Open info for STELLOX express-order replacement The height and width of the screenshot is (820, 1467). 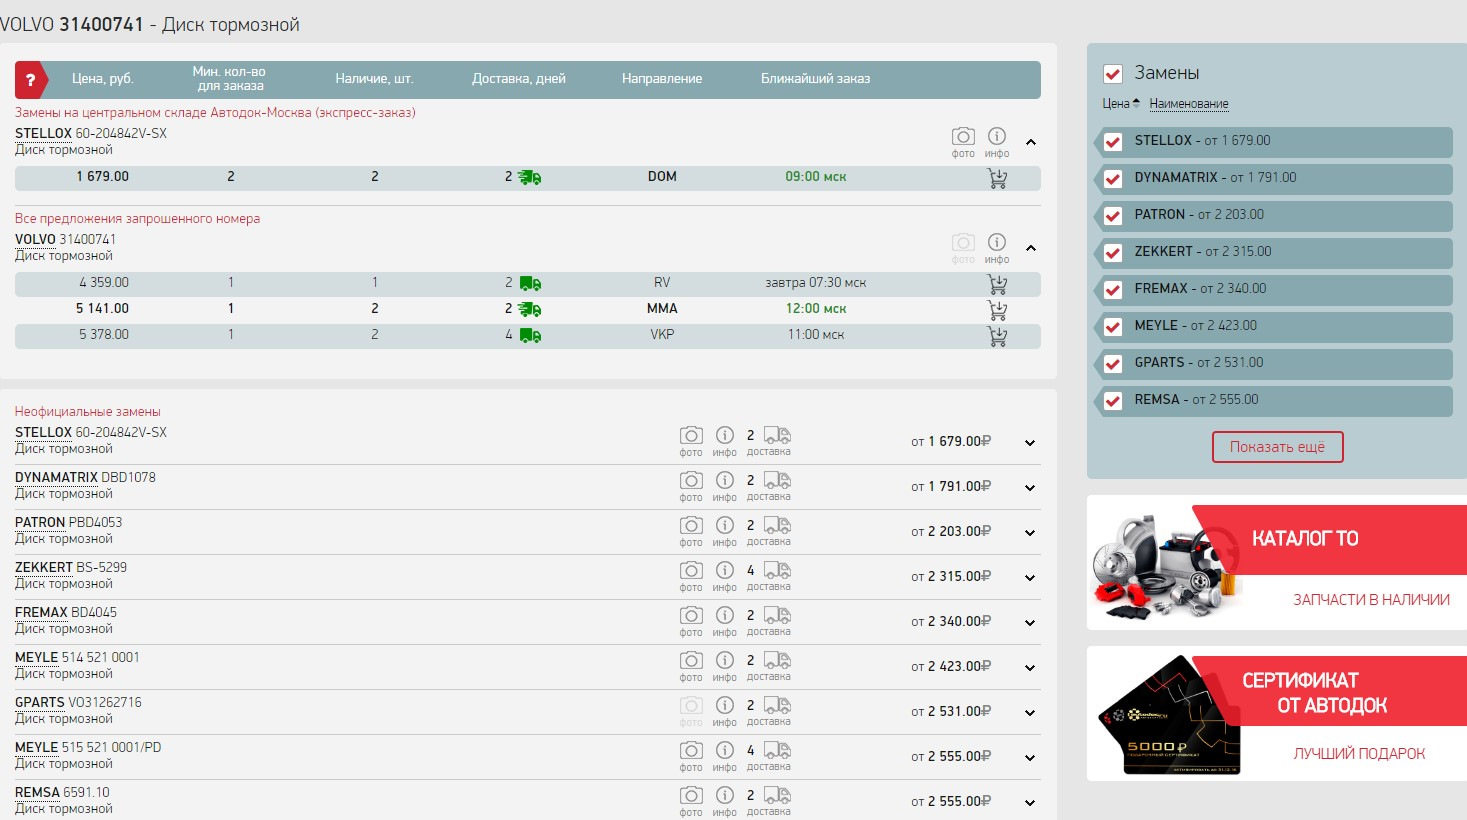(x=997, y=136)
